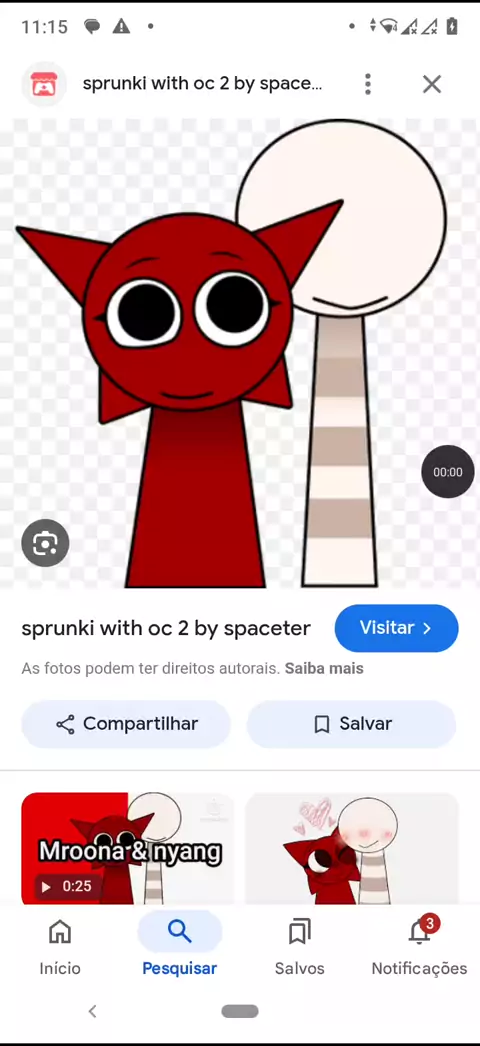The image size is (480, 1046).
Task: Tap the home gesture pill
Action: tap(240, 1011)
